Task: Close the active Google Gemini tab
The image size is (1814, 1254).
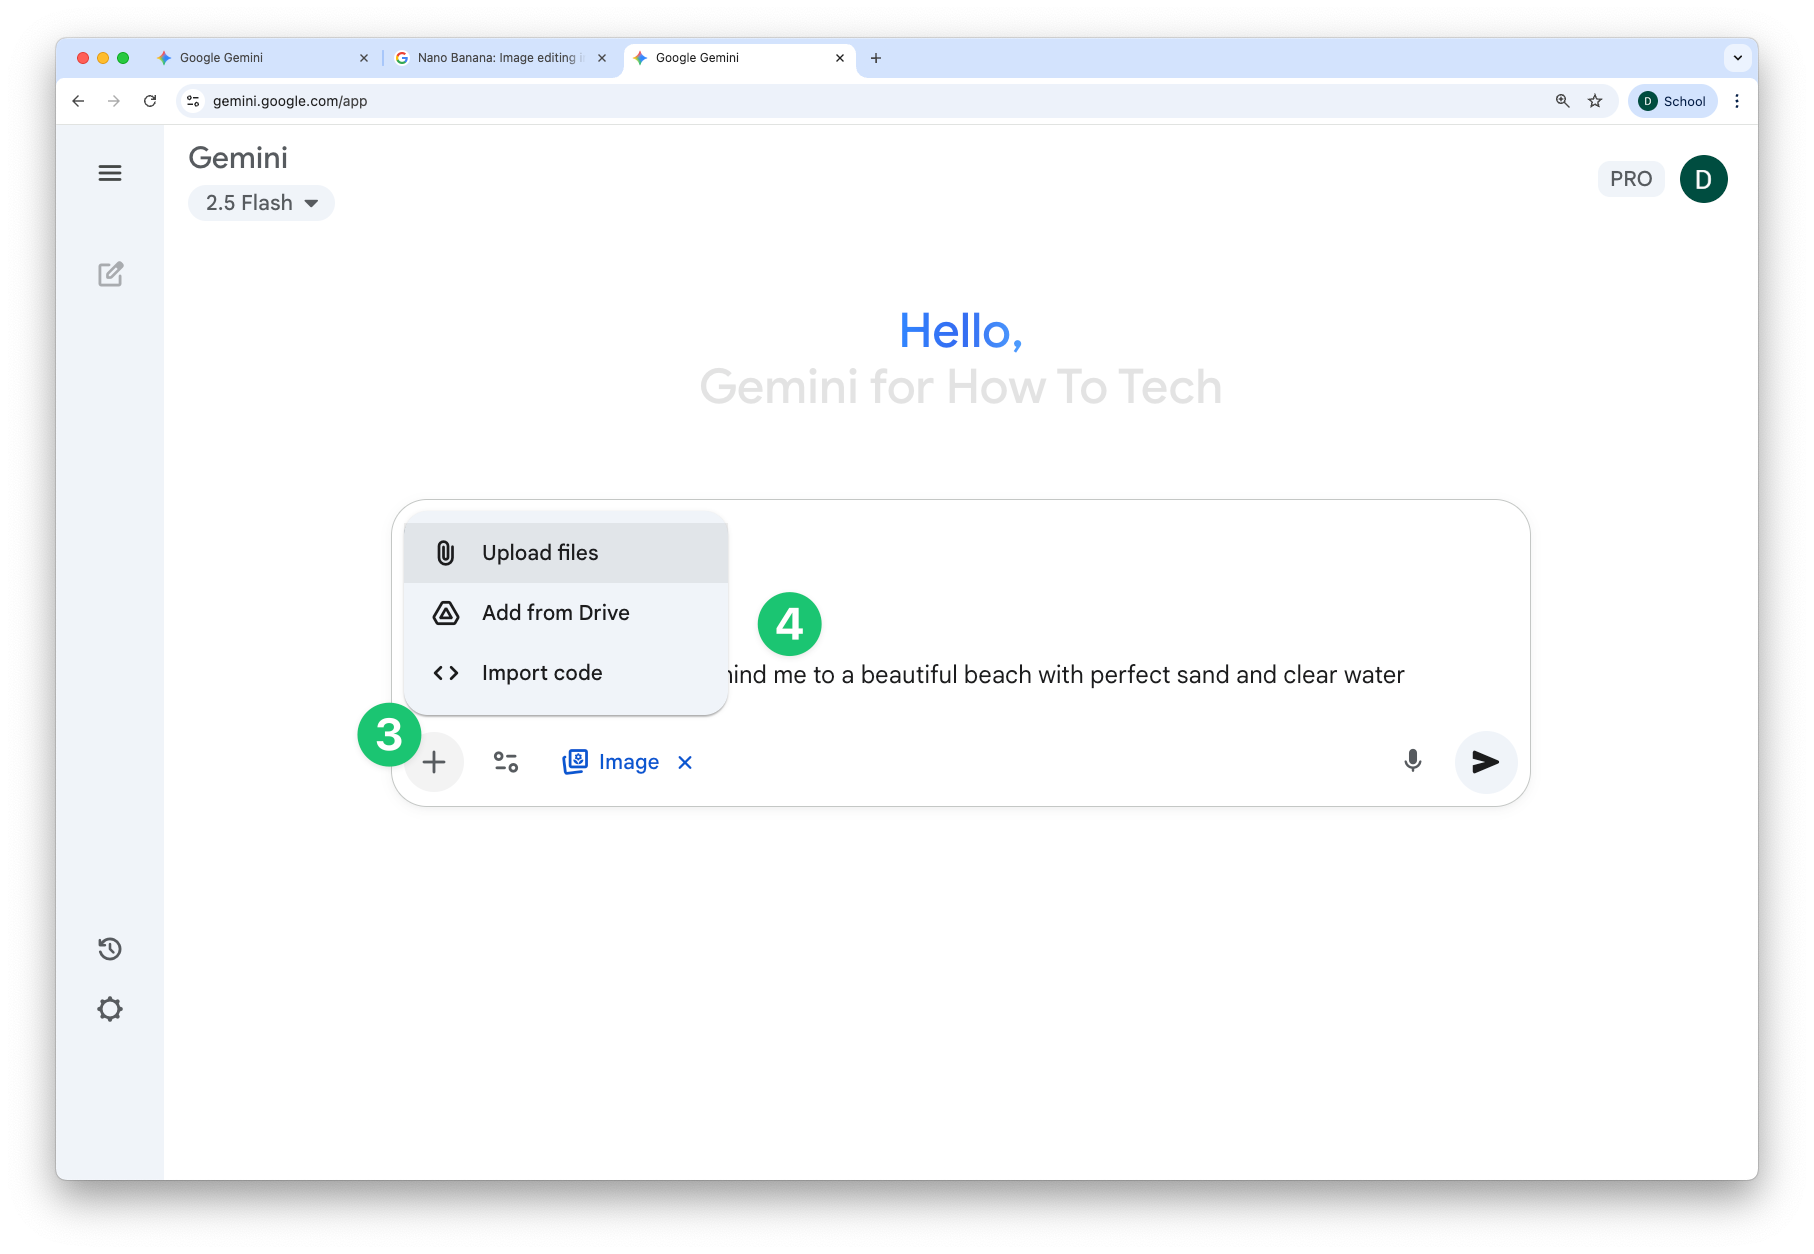Action: pyautogui.click(x=840, y=58)
